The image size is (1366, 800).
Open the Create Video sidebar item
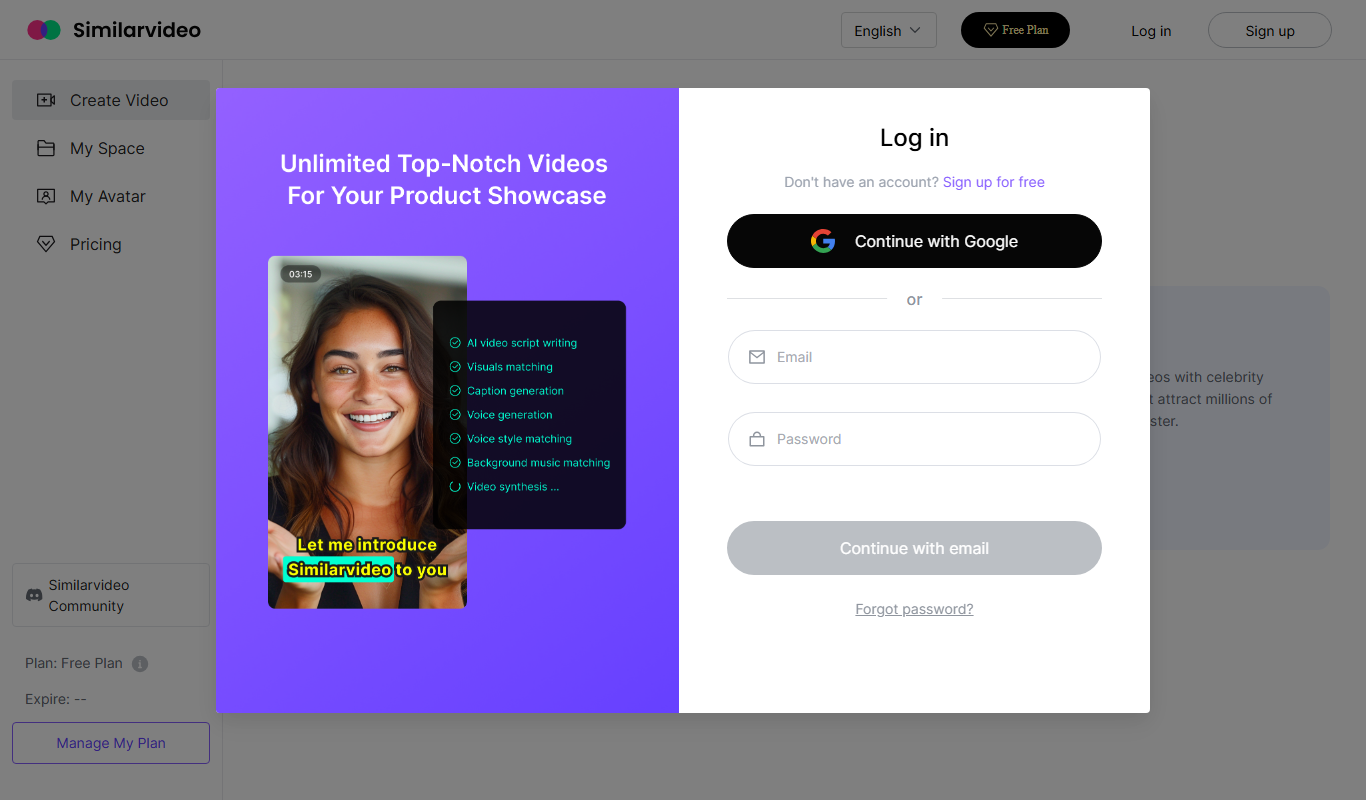[111, 100]
